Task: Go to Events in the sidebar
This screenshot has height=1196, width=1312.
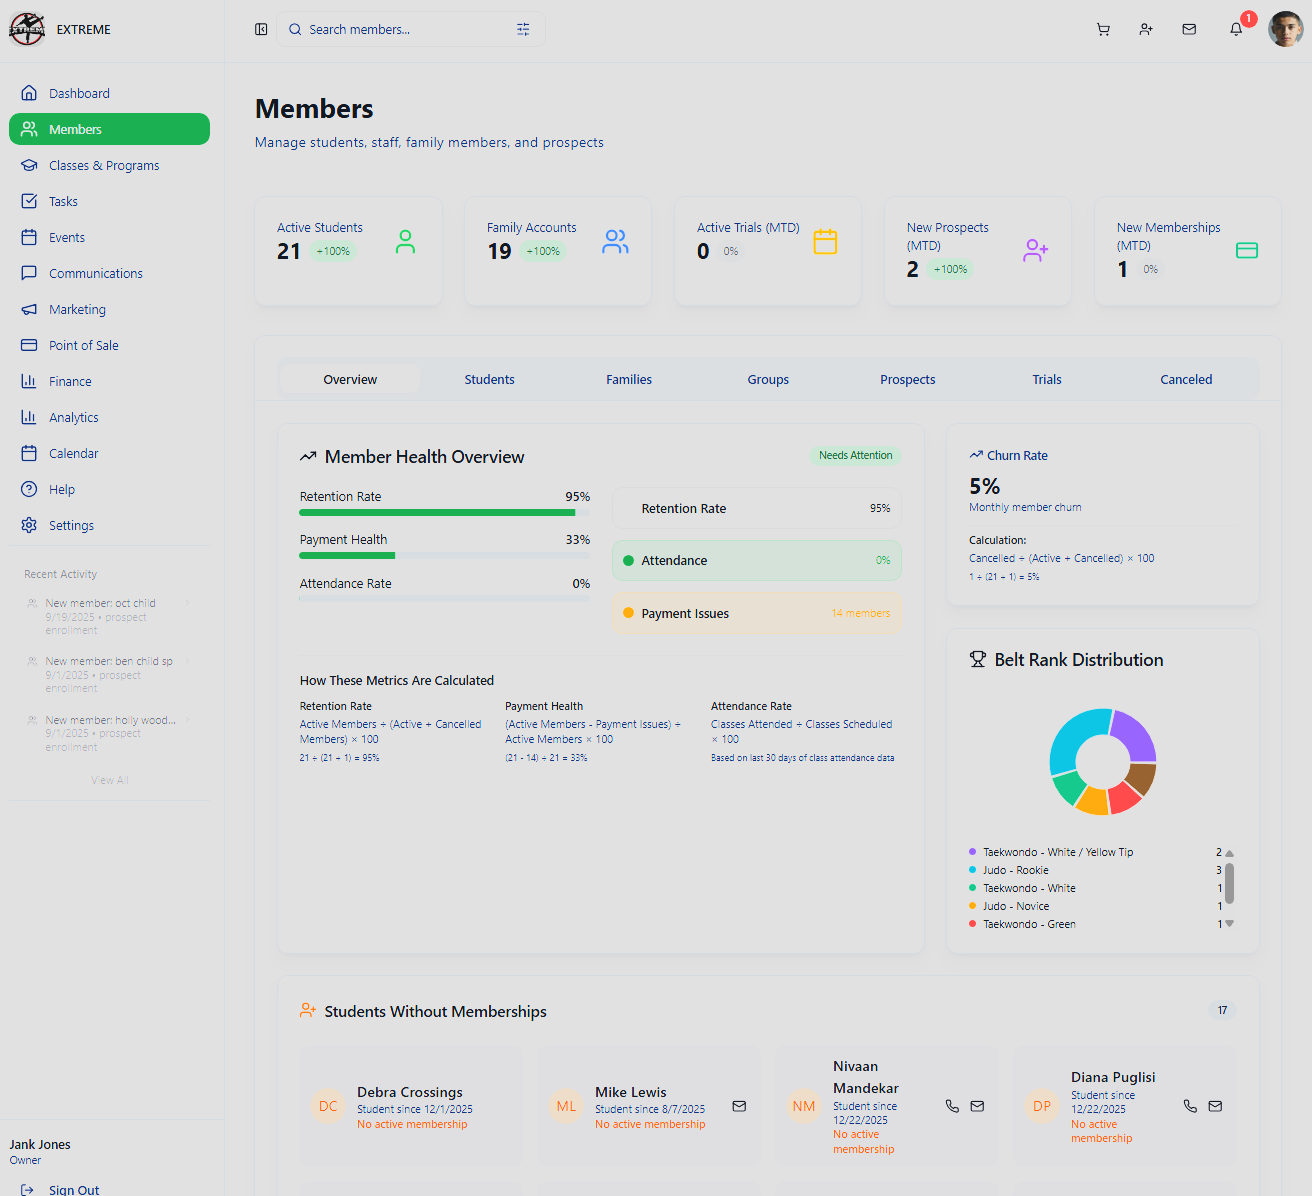Action: pos(109,237)
